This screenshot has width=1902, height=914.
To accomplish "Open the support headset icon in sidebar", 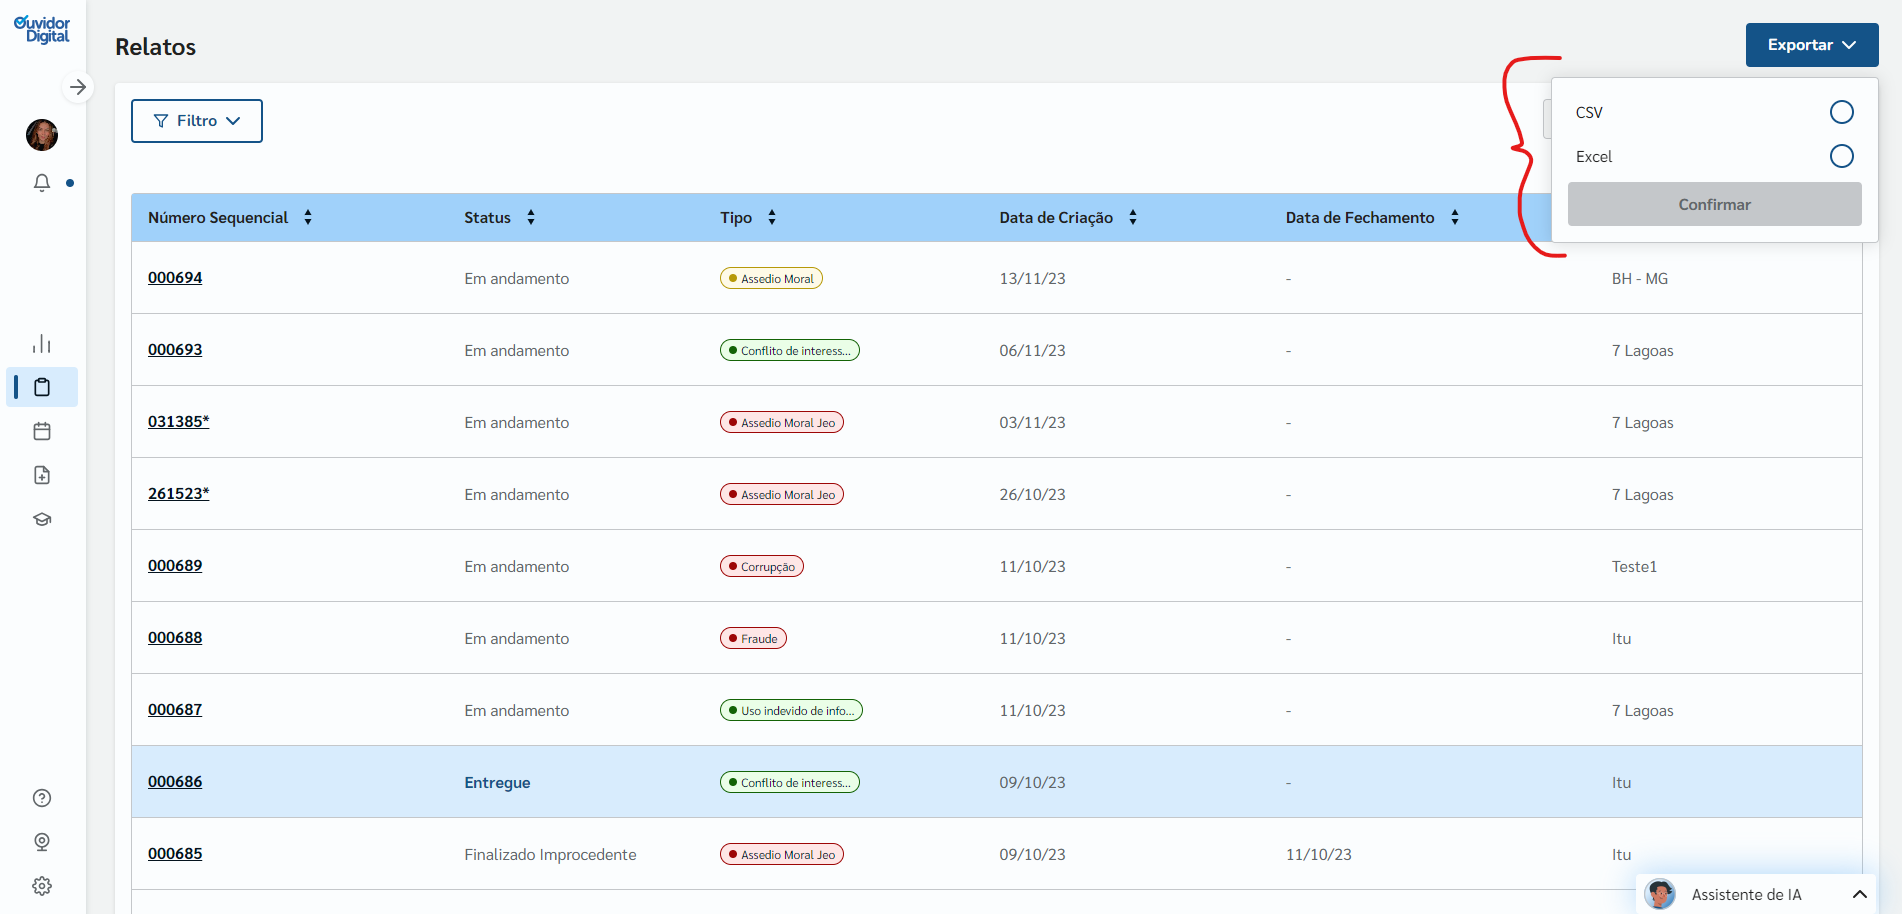I will [42, 842].
